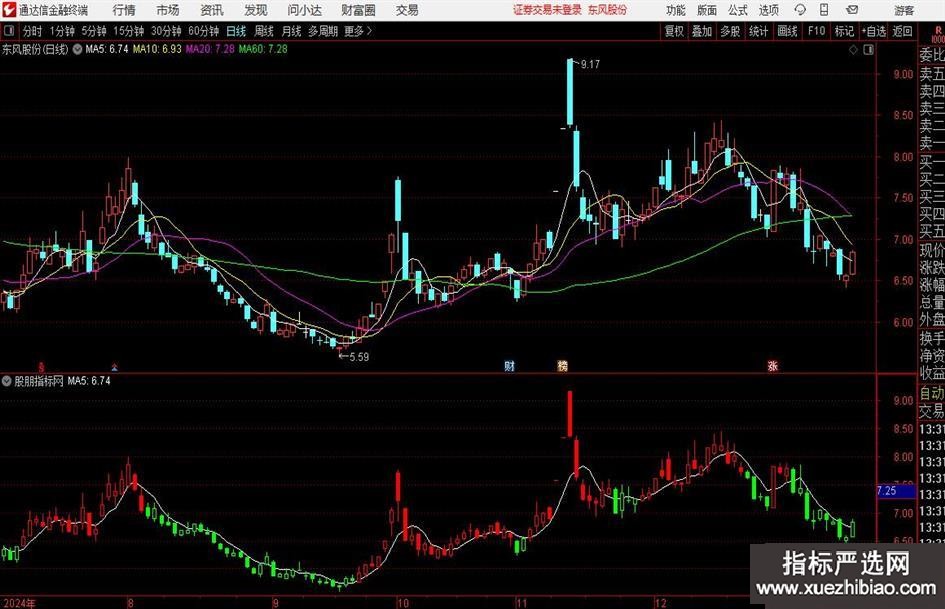
Task: Switch to the 60分钟 period
Action: (x=204, y=31)
